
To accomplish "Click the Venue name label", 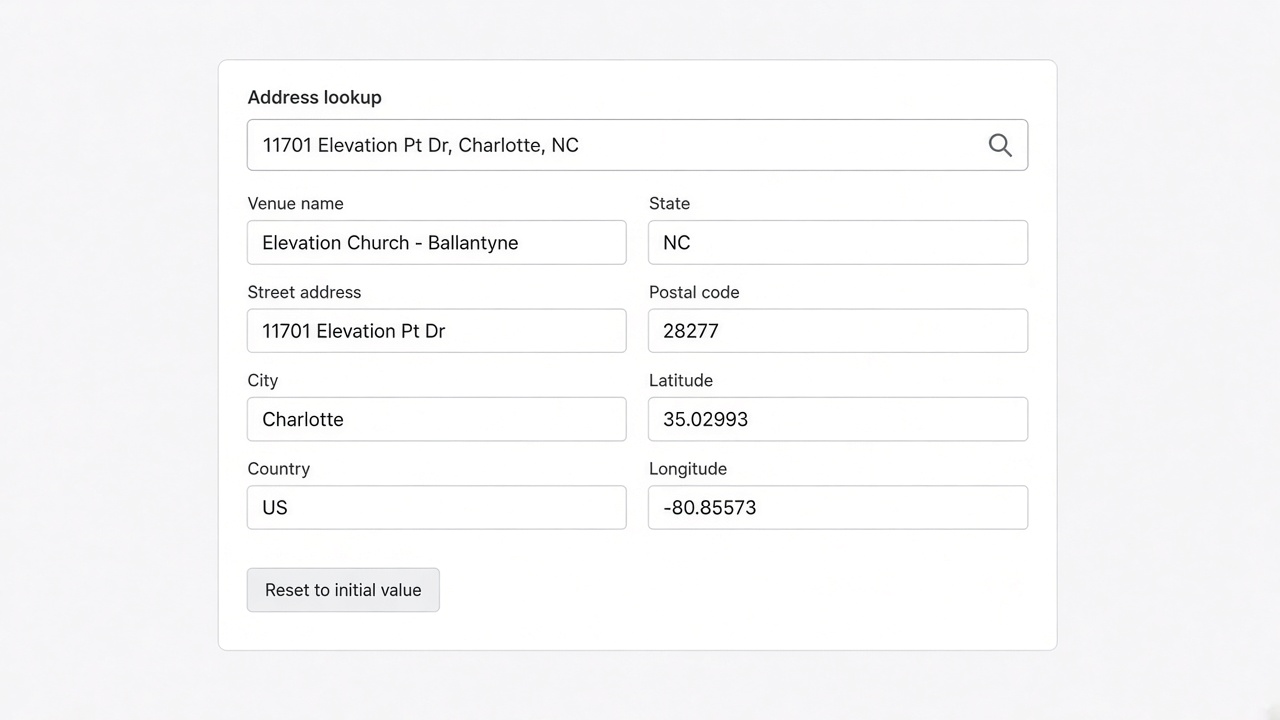I will (296, 203).
